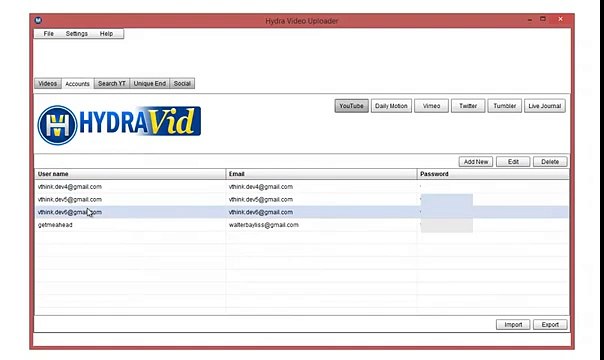Open the File menu
This screenshot has height=360, width=604.
click(49, 34)
